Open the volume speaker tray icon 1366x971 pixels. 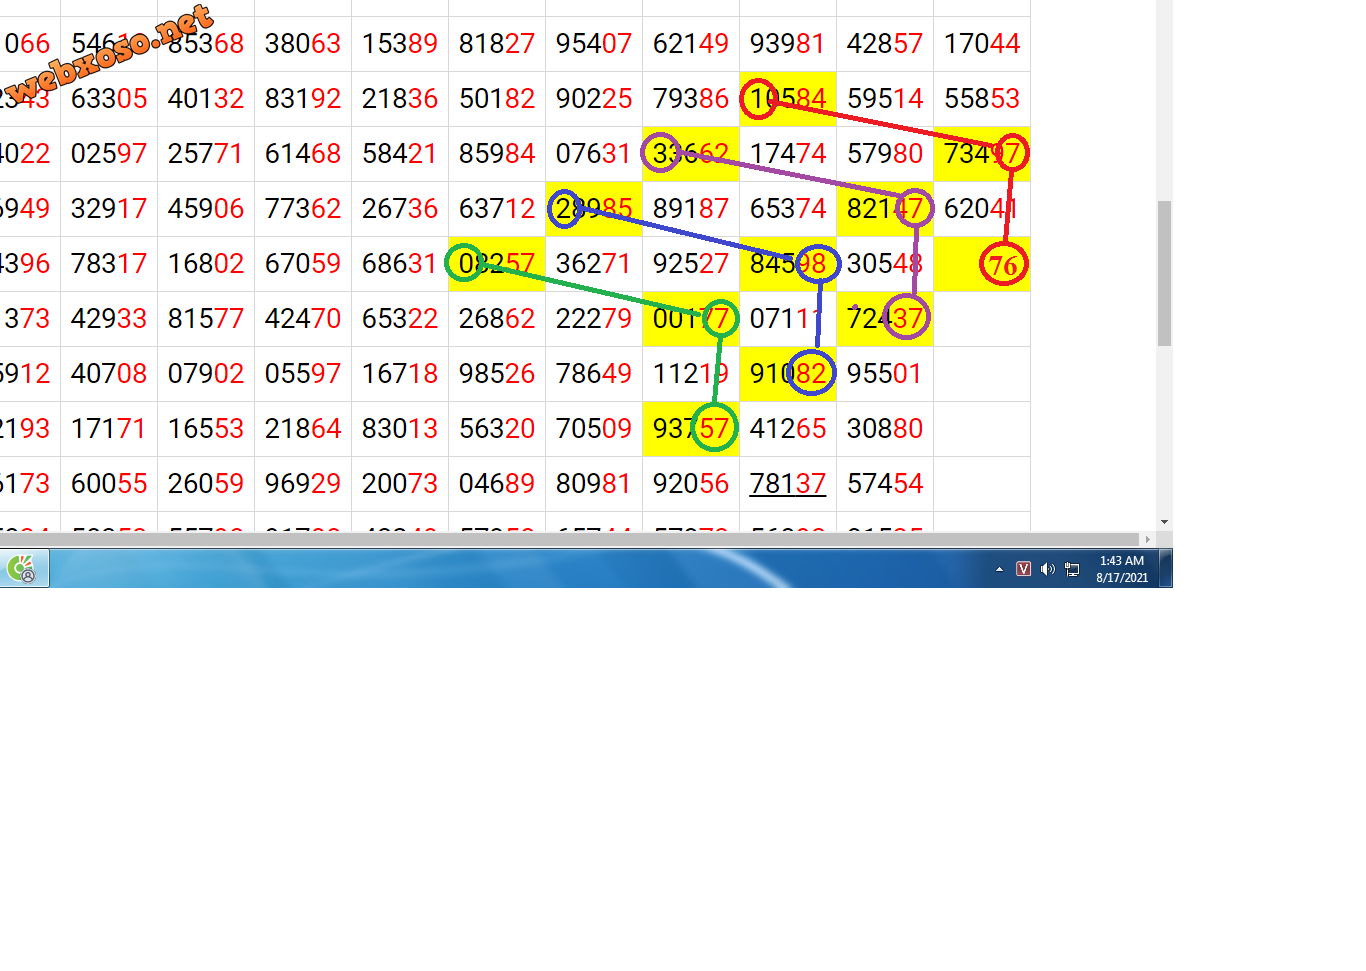(1047, 569)
